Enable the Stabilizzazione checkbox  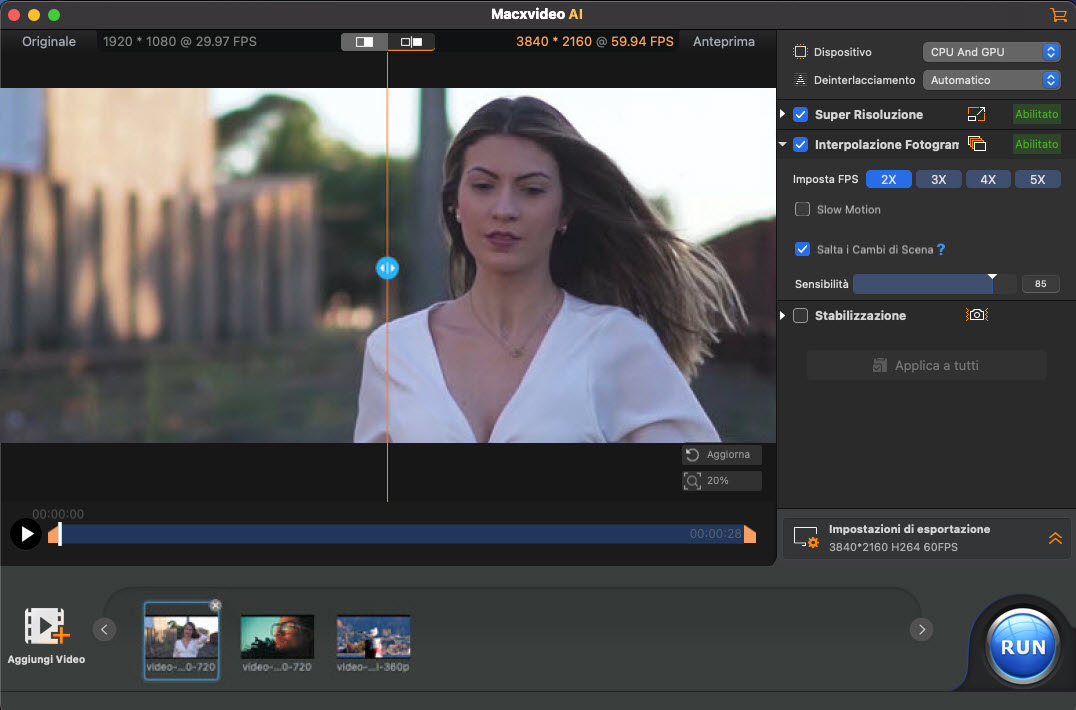pyautogui.click(x=801, y=316)
